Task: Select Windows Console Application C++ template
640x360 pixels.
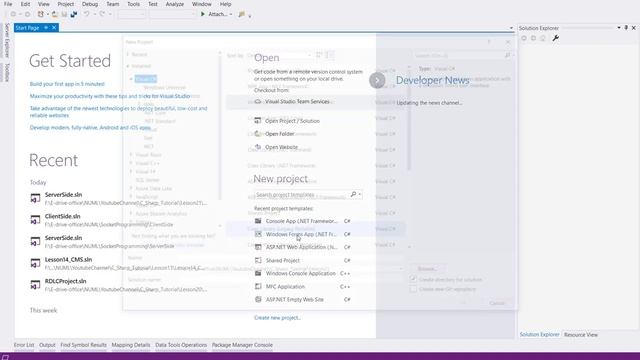Action: [x=302, y=273]
